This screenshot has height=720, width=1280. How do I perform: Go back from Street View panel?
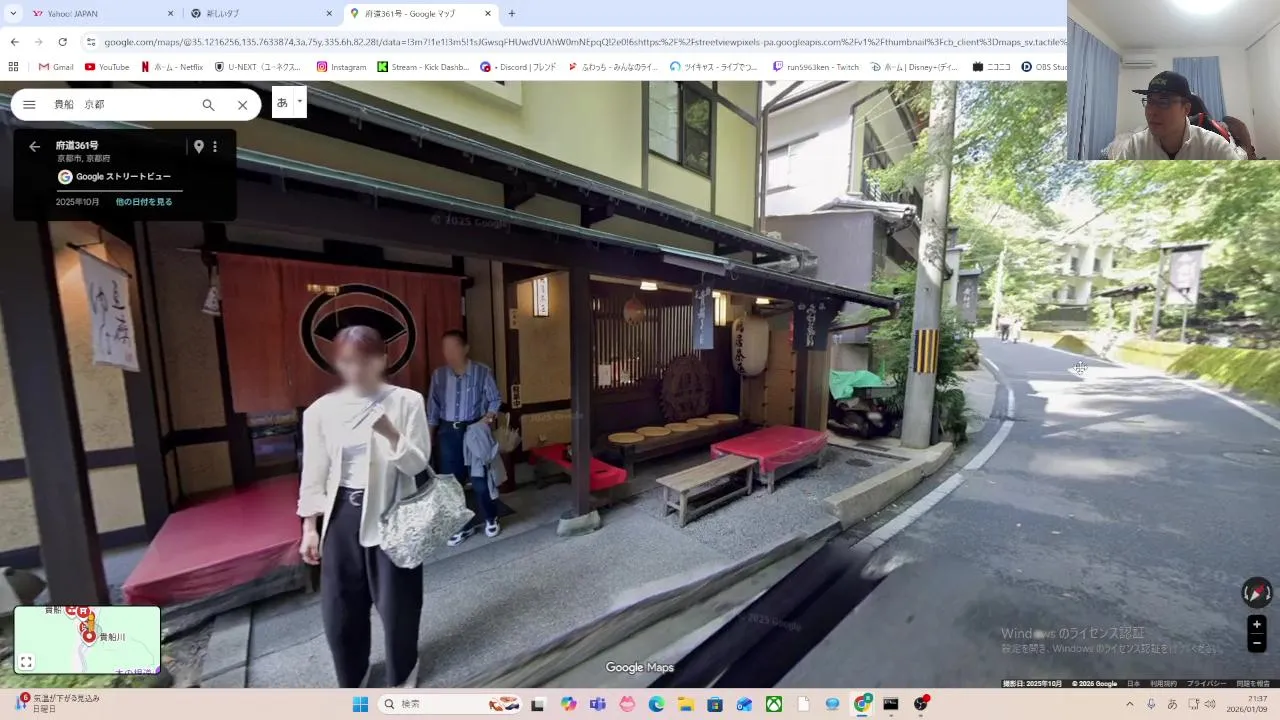coord(35,147)
